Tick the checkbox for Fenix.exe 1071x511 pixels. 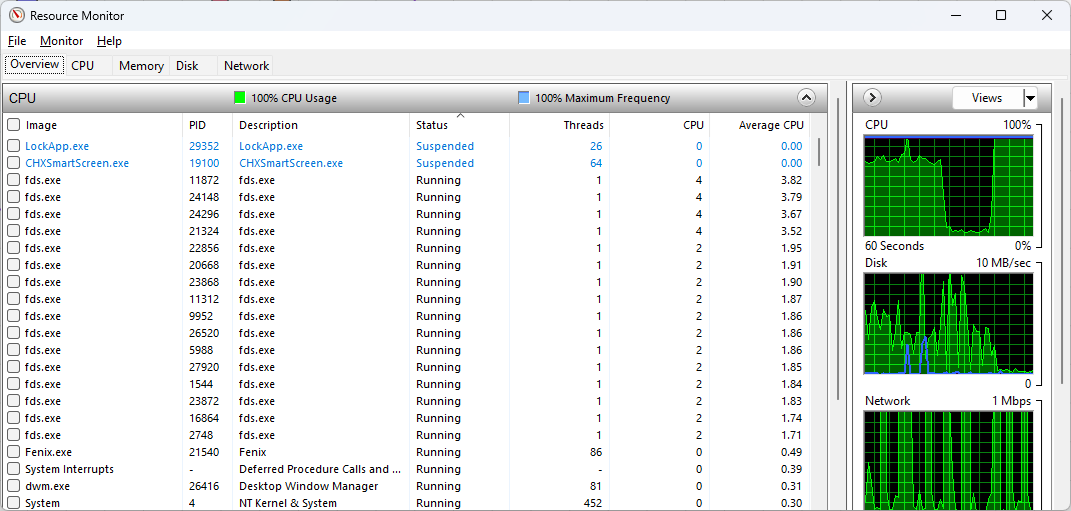(x=14, y=452)
